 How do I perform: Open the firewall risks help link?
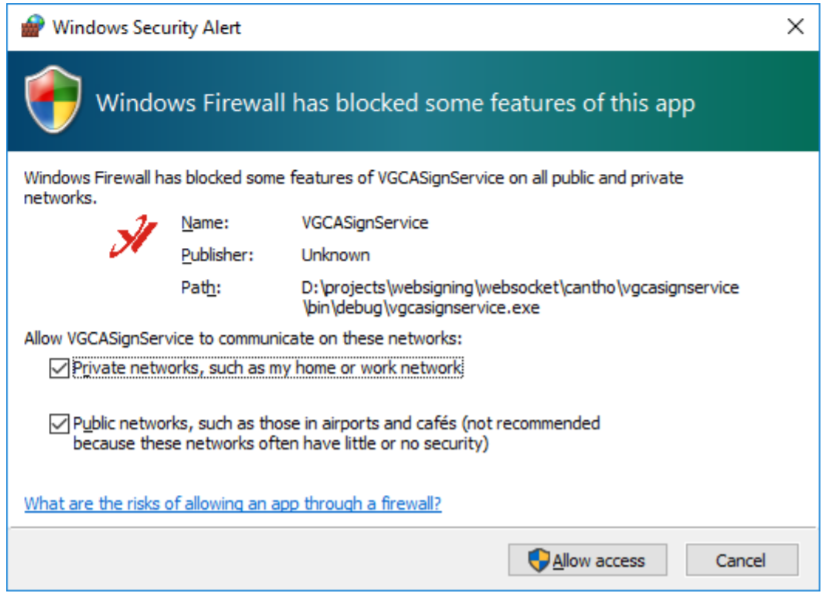232,503
